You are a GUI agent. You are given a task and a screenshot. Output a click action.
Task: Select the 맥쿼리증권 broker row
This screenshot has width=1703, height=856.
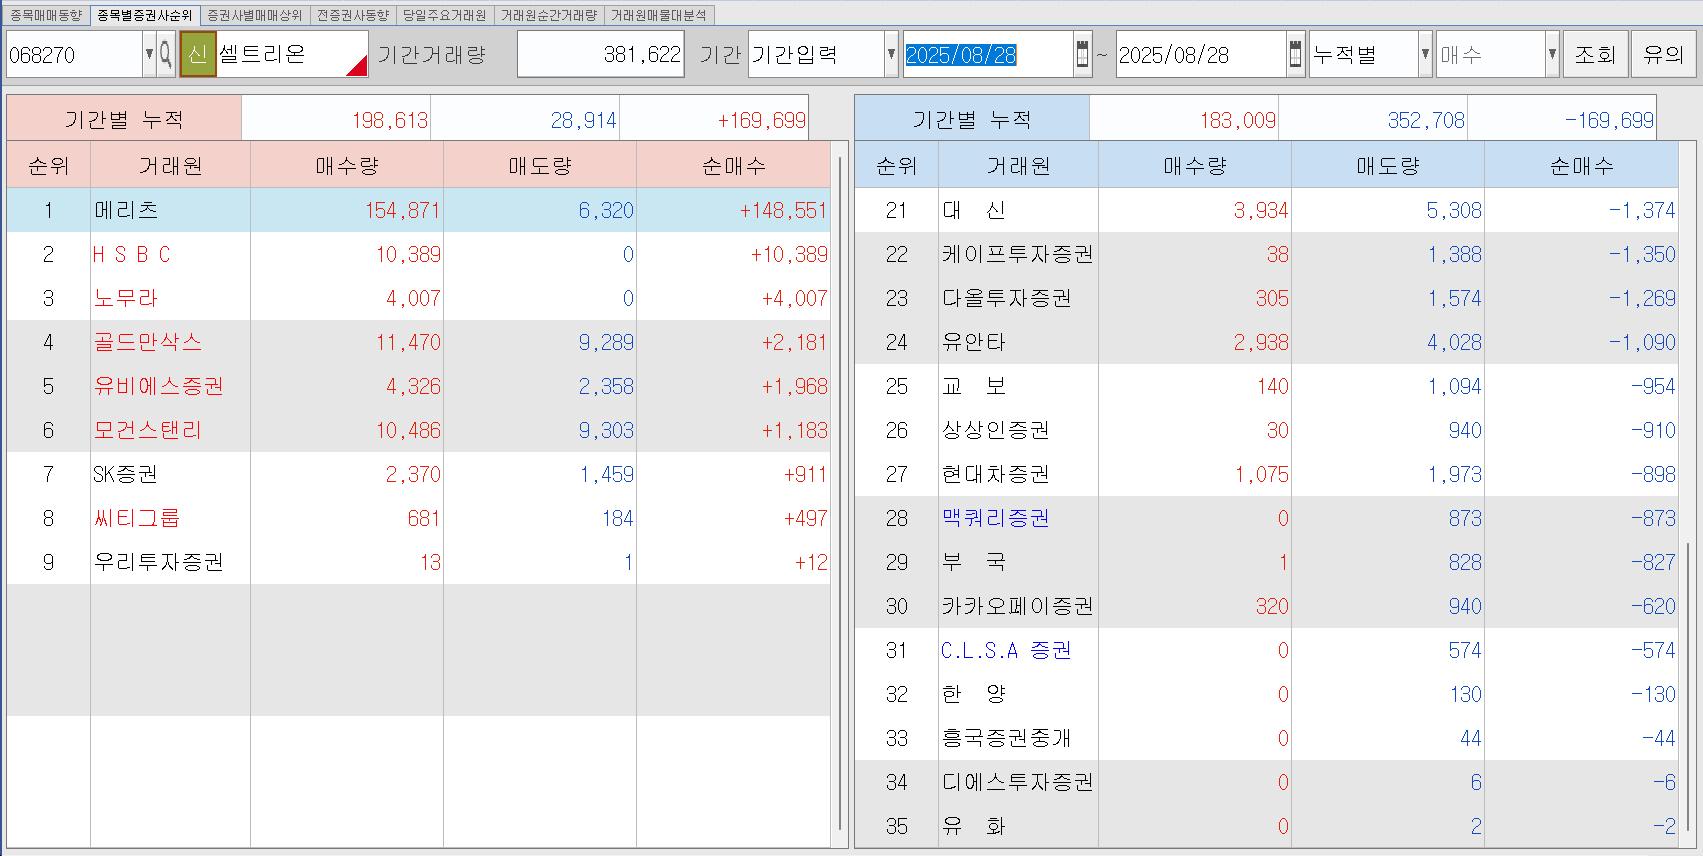pos(1266,518)
